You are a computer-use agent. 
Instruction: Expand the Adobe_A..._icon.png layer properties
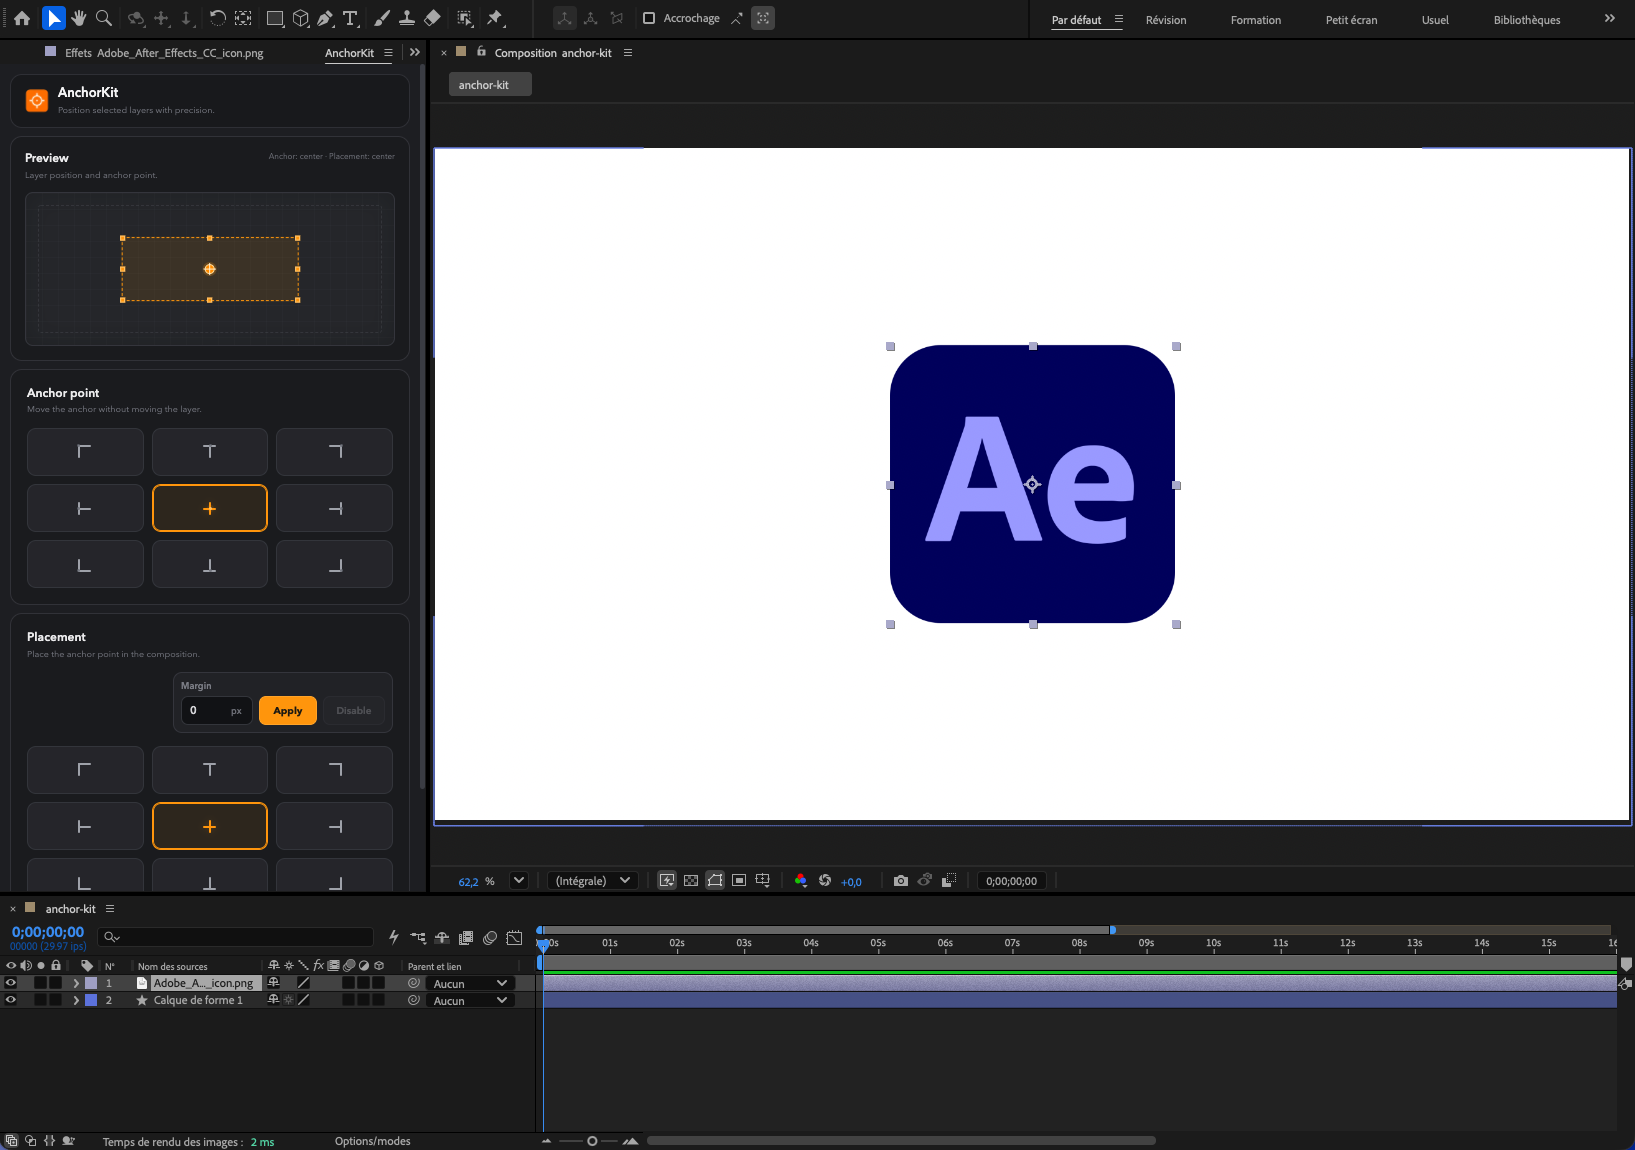pos(76,983)
